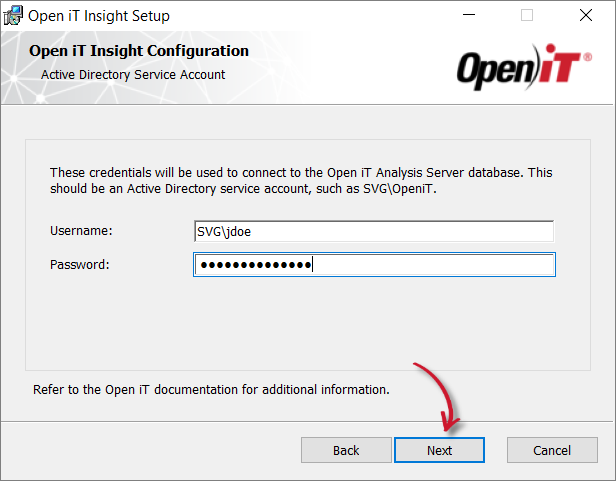The width and height of the screenshot is (616, 481).
Task: Click 'Refer to the Open iT documentation' text
Action: [x=211, y=389]
